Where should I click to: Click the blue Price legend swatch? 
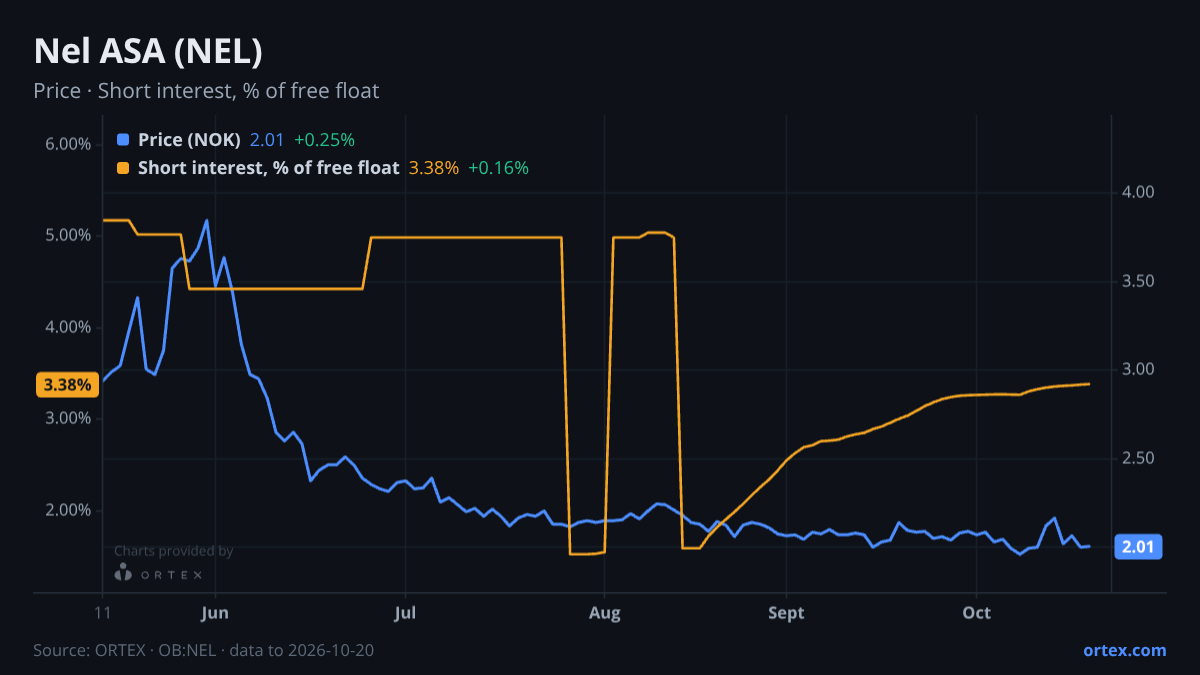click(123, 140)
